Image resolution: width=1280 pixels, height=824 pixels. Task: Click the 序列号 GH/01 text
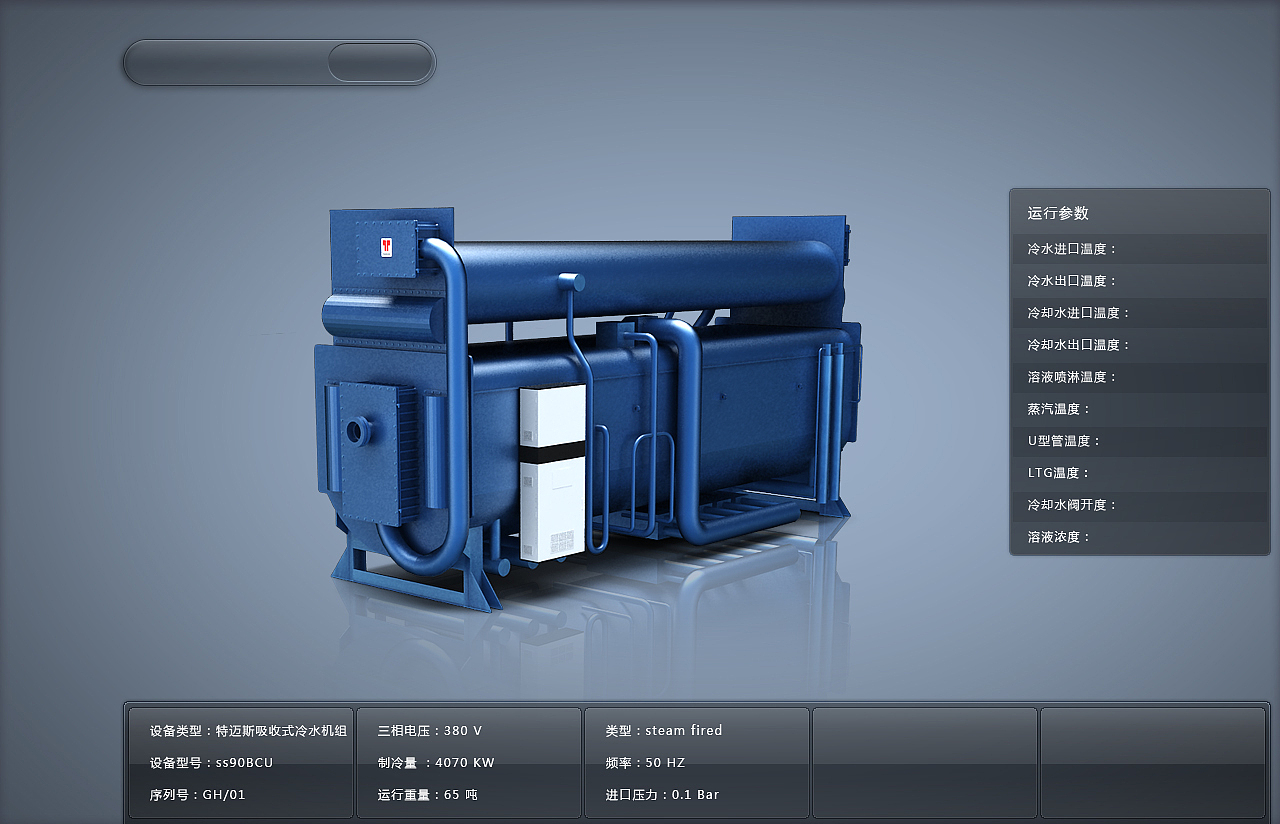coord(197,795)
